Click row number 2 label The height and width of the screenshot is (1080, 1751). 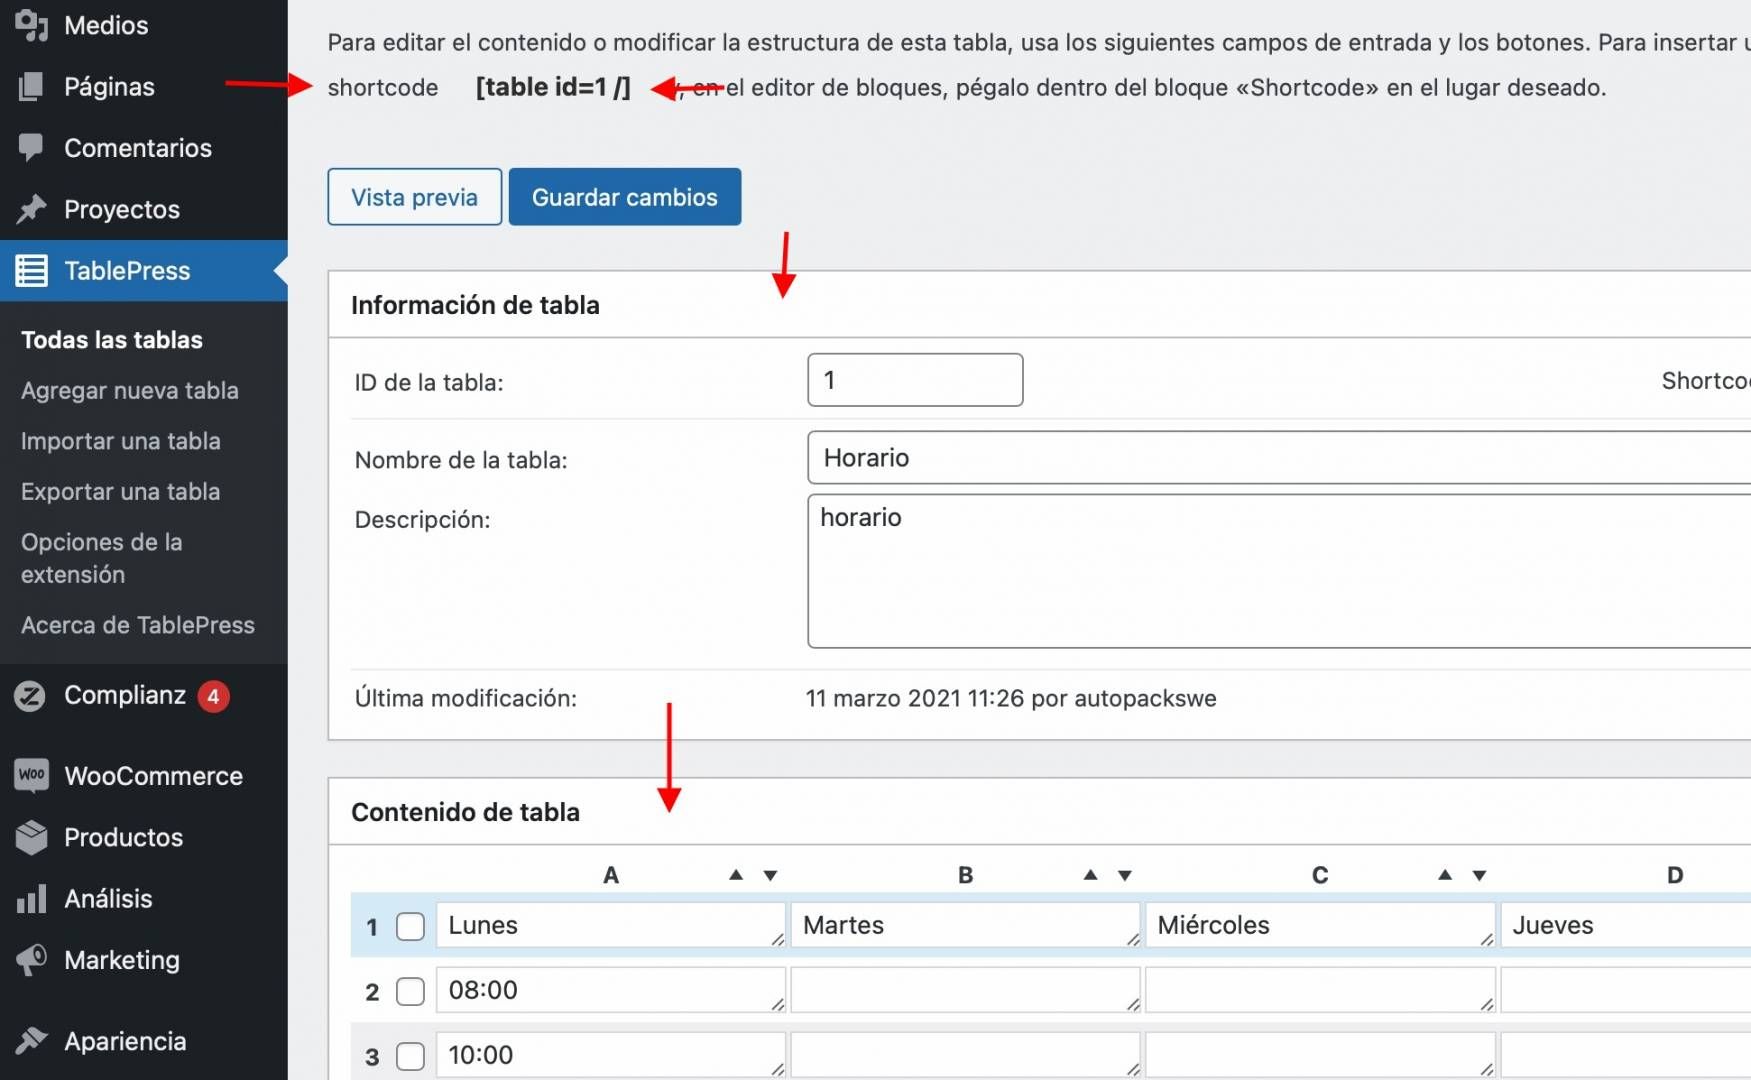372,992
